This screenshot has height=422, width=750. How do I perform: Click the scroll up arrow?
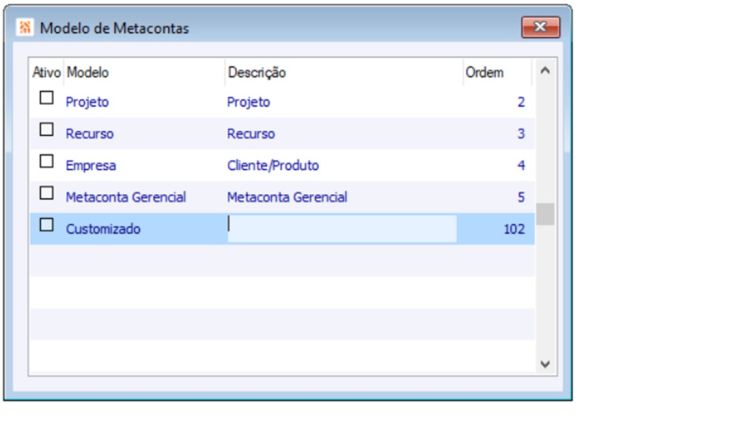545,71
